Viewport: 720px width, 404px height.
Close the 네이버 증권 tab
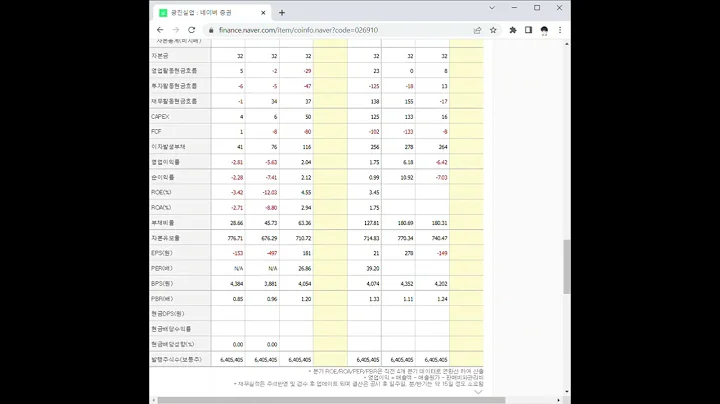pyautogui.click(x=263, y=13)
